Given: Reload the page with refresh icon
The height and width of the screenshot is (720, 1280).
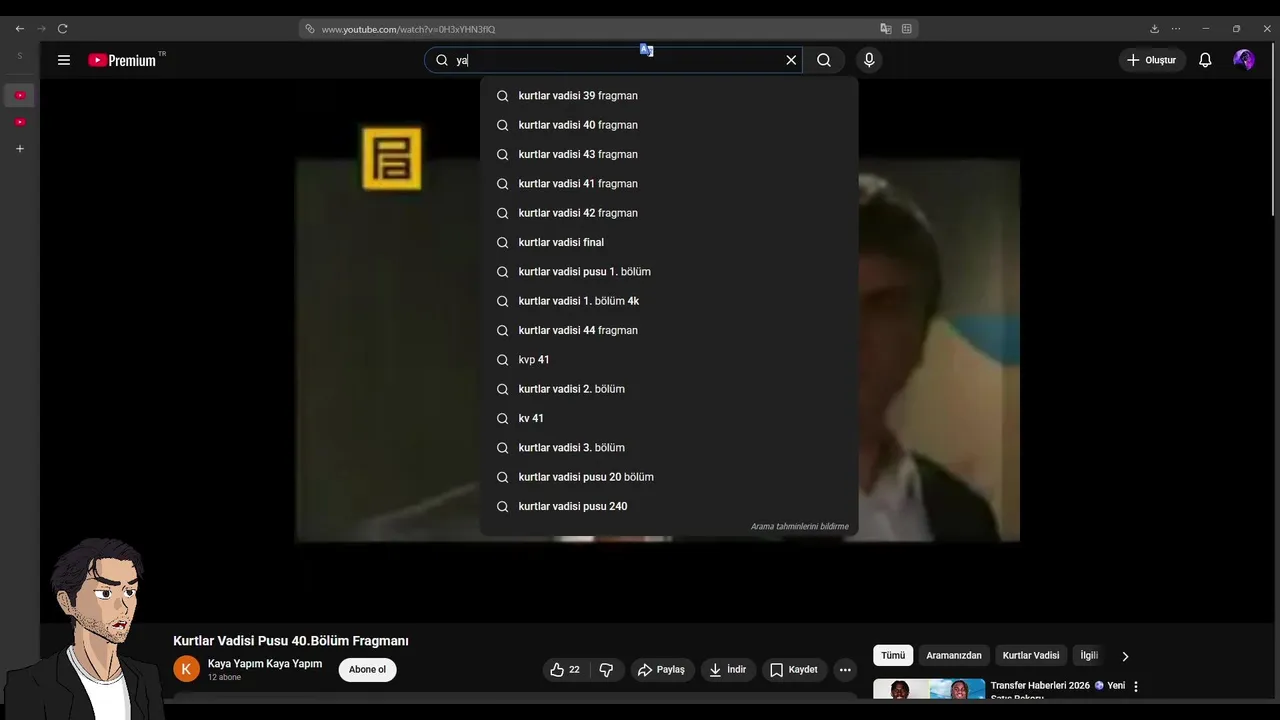Looking at the screenshot, I should [x=62, y=29].
